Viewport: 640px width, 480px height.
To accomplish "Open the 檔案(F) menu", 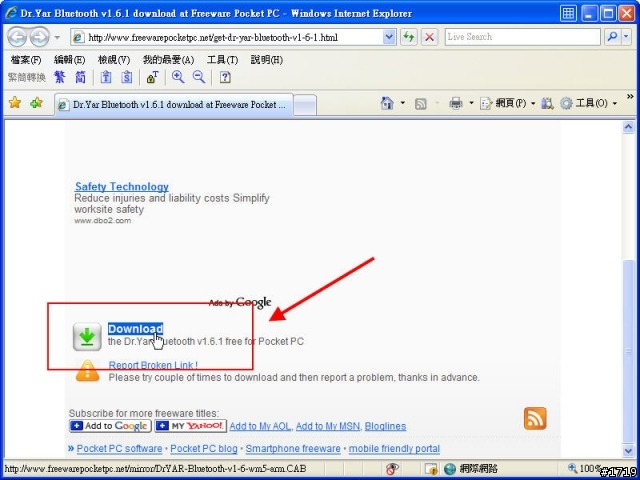I will (x=26, y=60).
